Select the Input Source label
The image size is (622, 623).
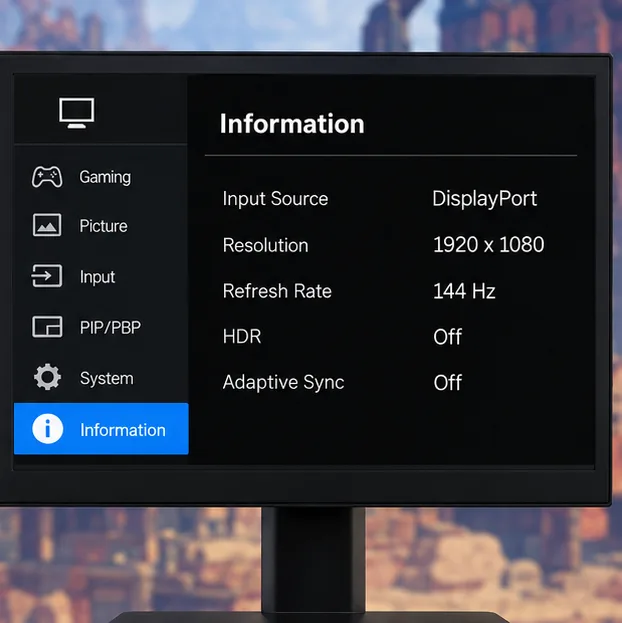[275, 199]
